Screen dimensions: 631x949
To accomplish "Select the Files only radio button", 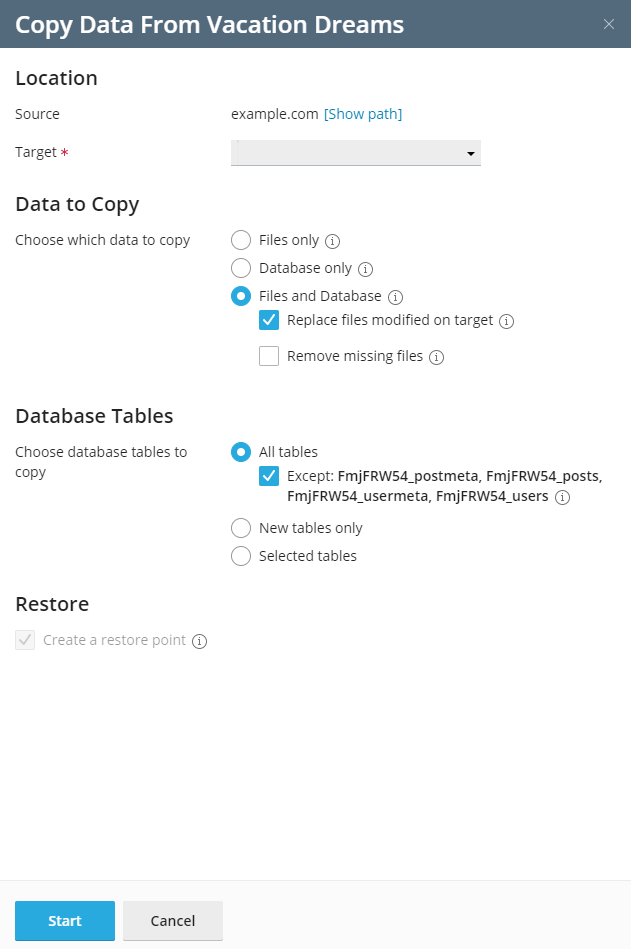I will click(241, 240).
